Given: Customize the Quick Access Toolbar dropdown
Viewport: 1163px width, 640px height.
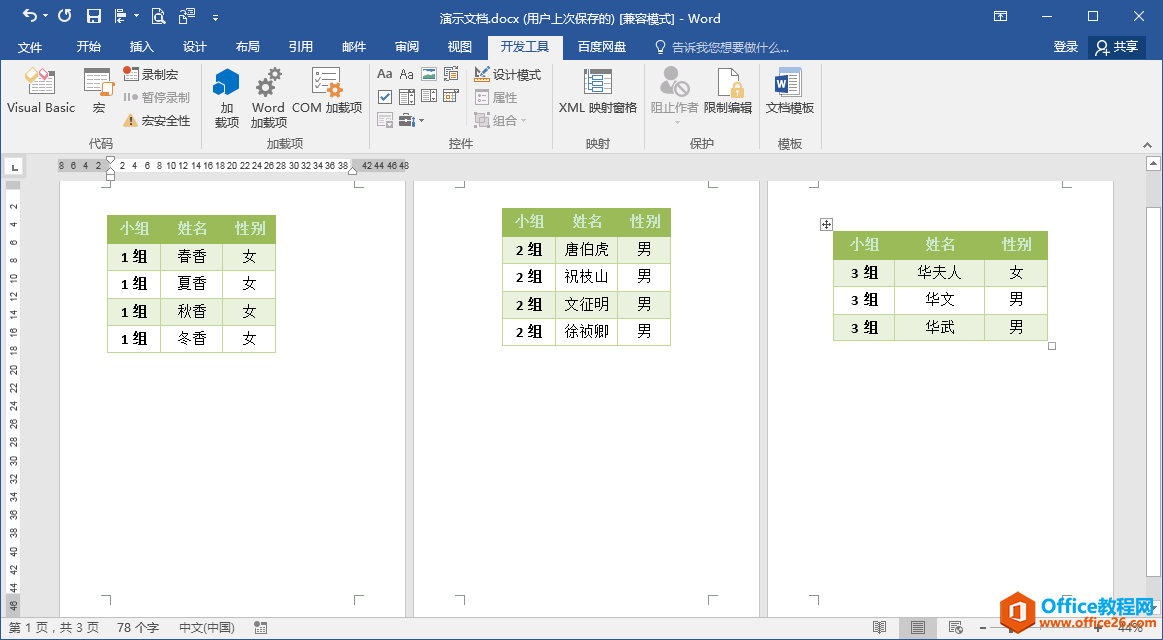Looking at the screenshot, I should tap(215, 17).
